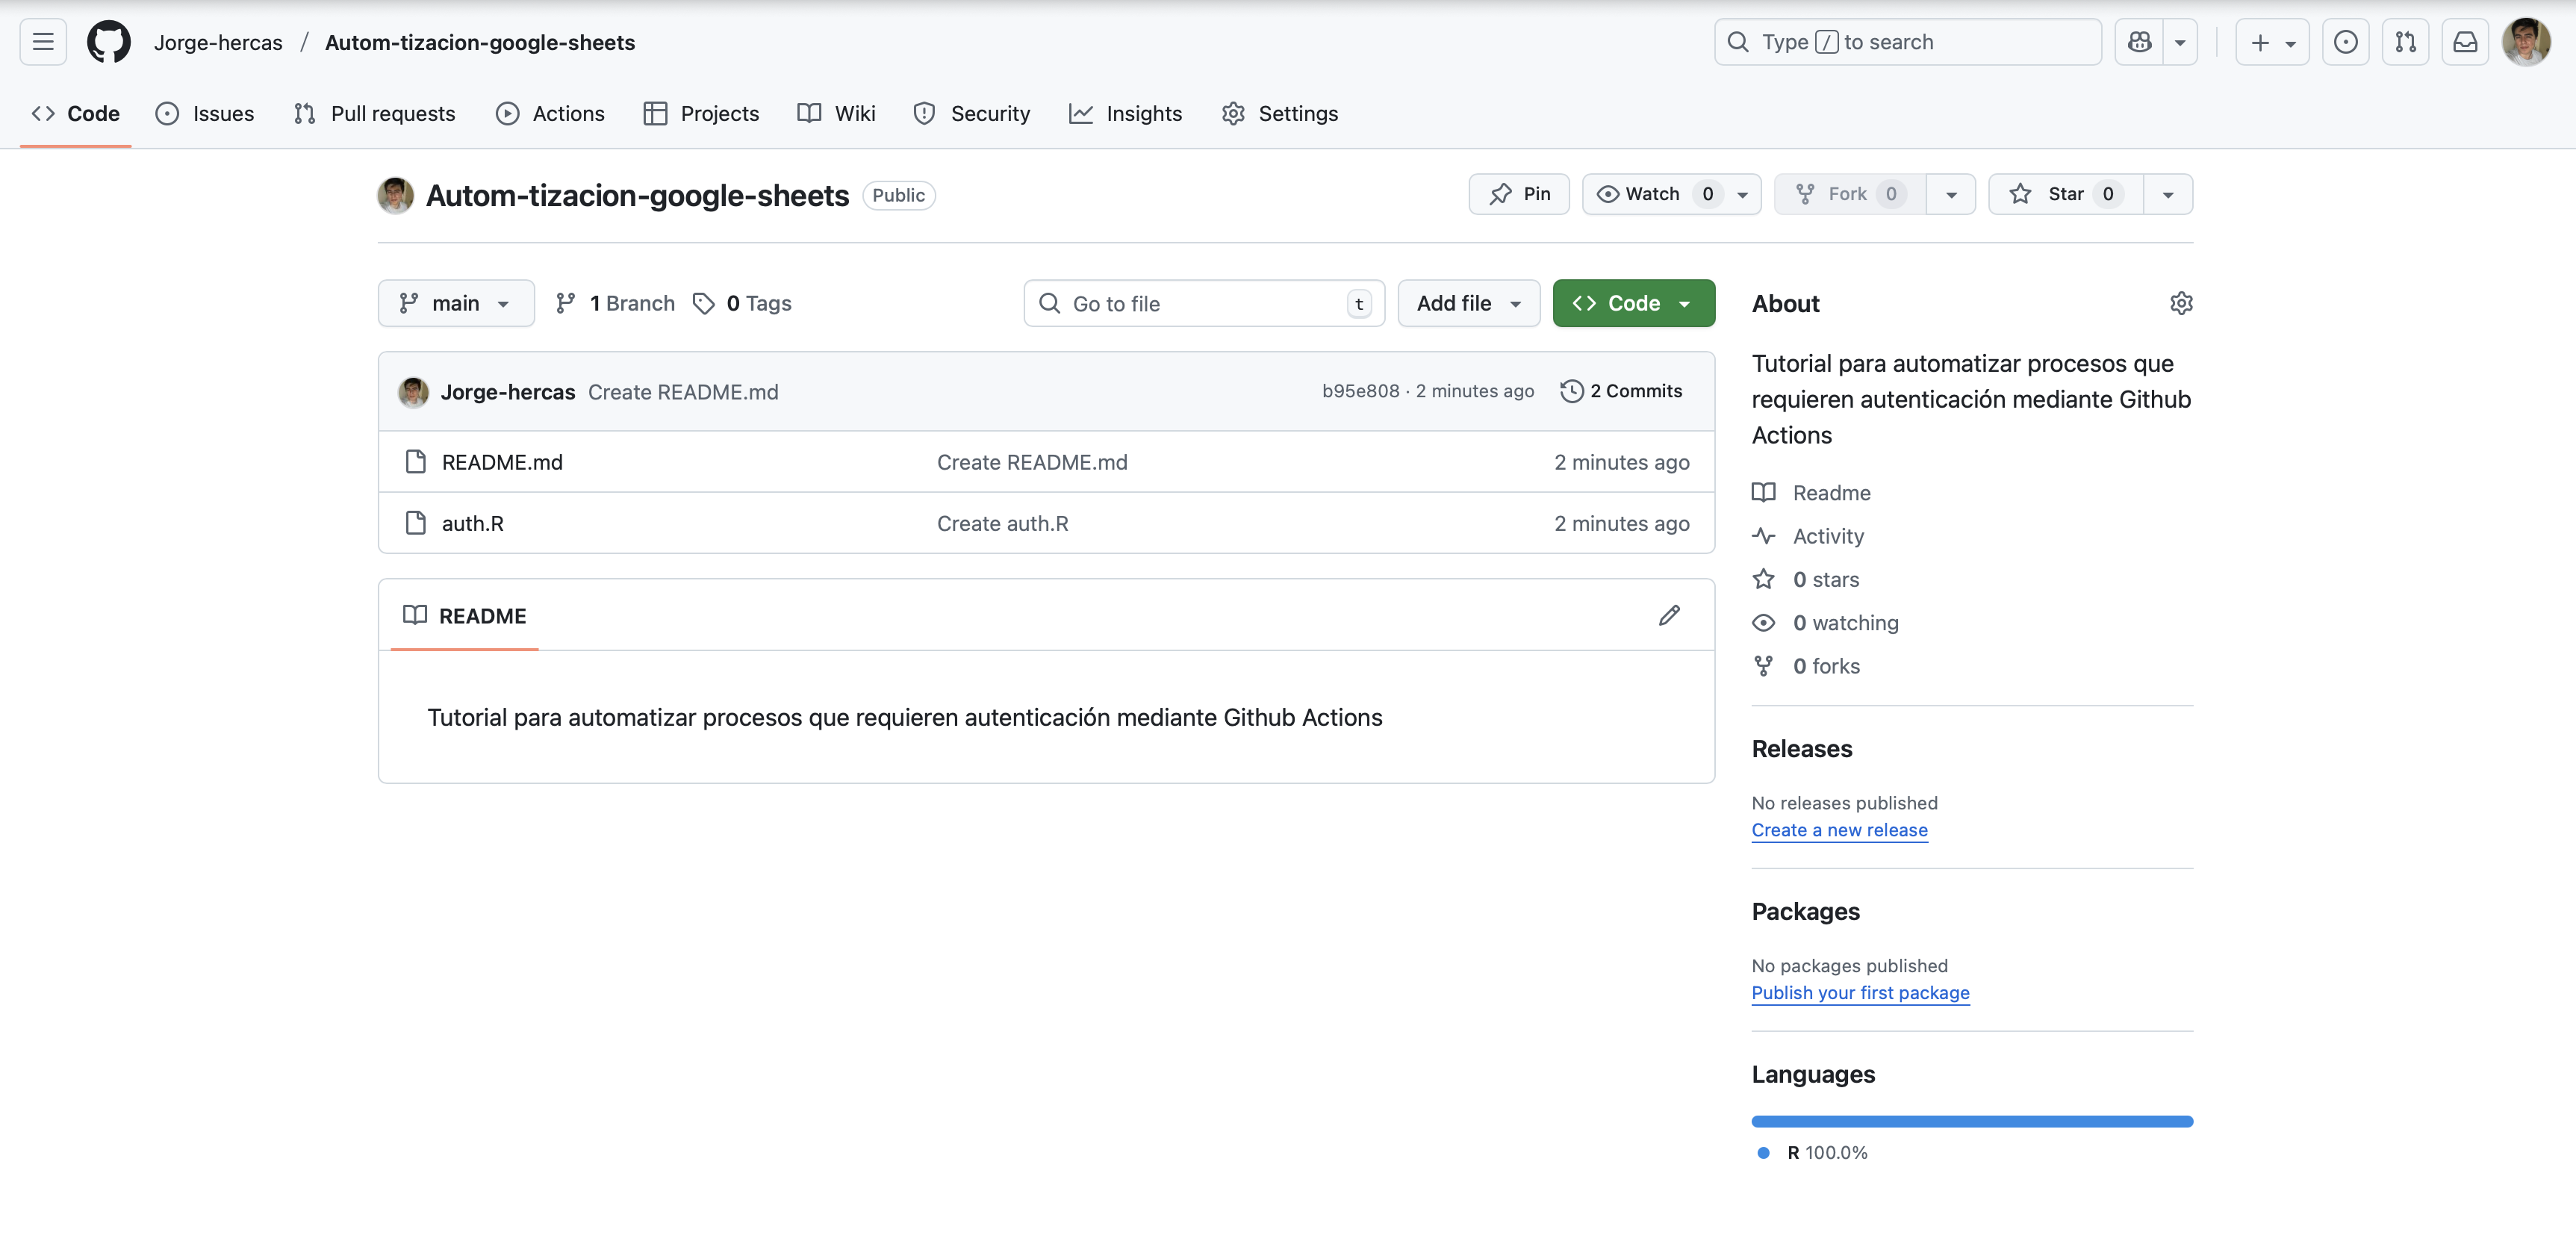Toggle Star on this repository
Viewport: 2576px width, 1250px height.
[2065, 194]
